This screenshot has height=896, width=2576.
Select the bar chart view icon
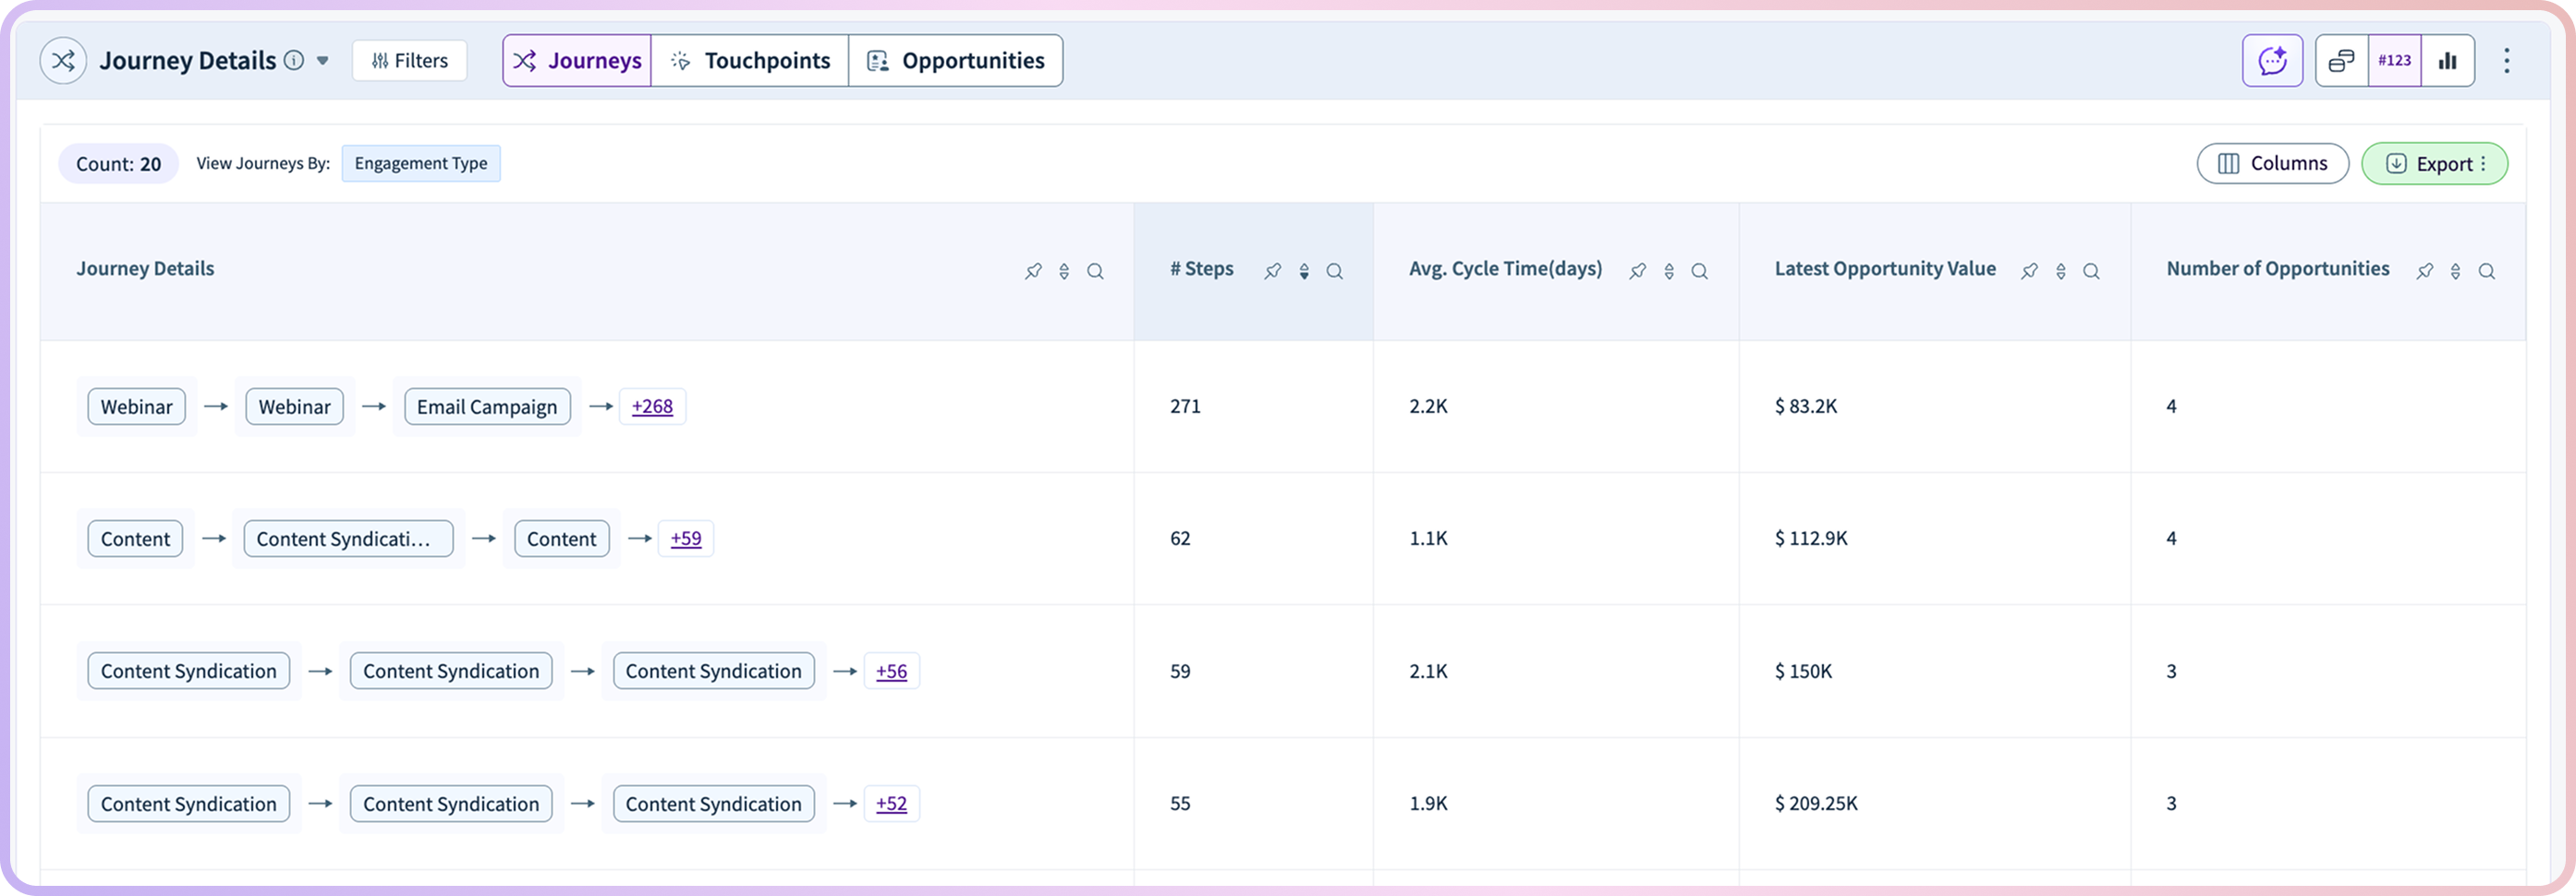pyautogui.click(x=2448, y=61)
